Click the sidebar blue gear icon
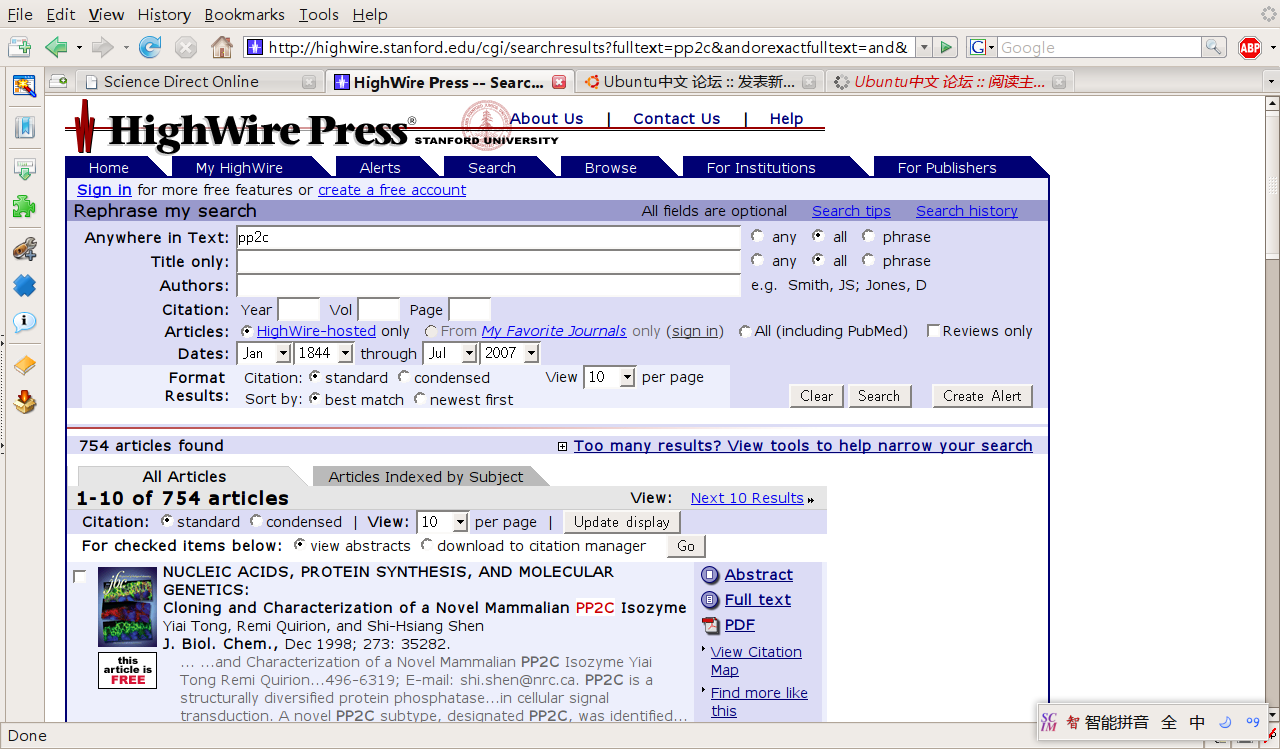 point(24,286)
